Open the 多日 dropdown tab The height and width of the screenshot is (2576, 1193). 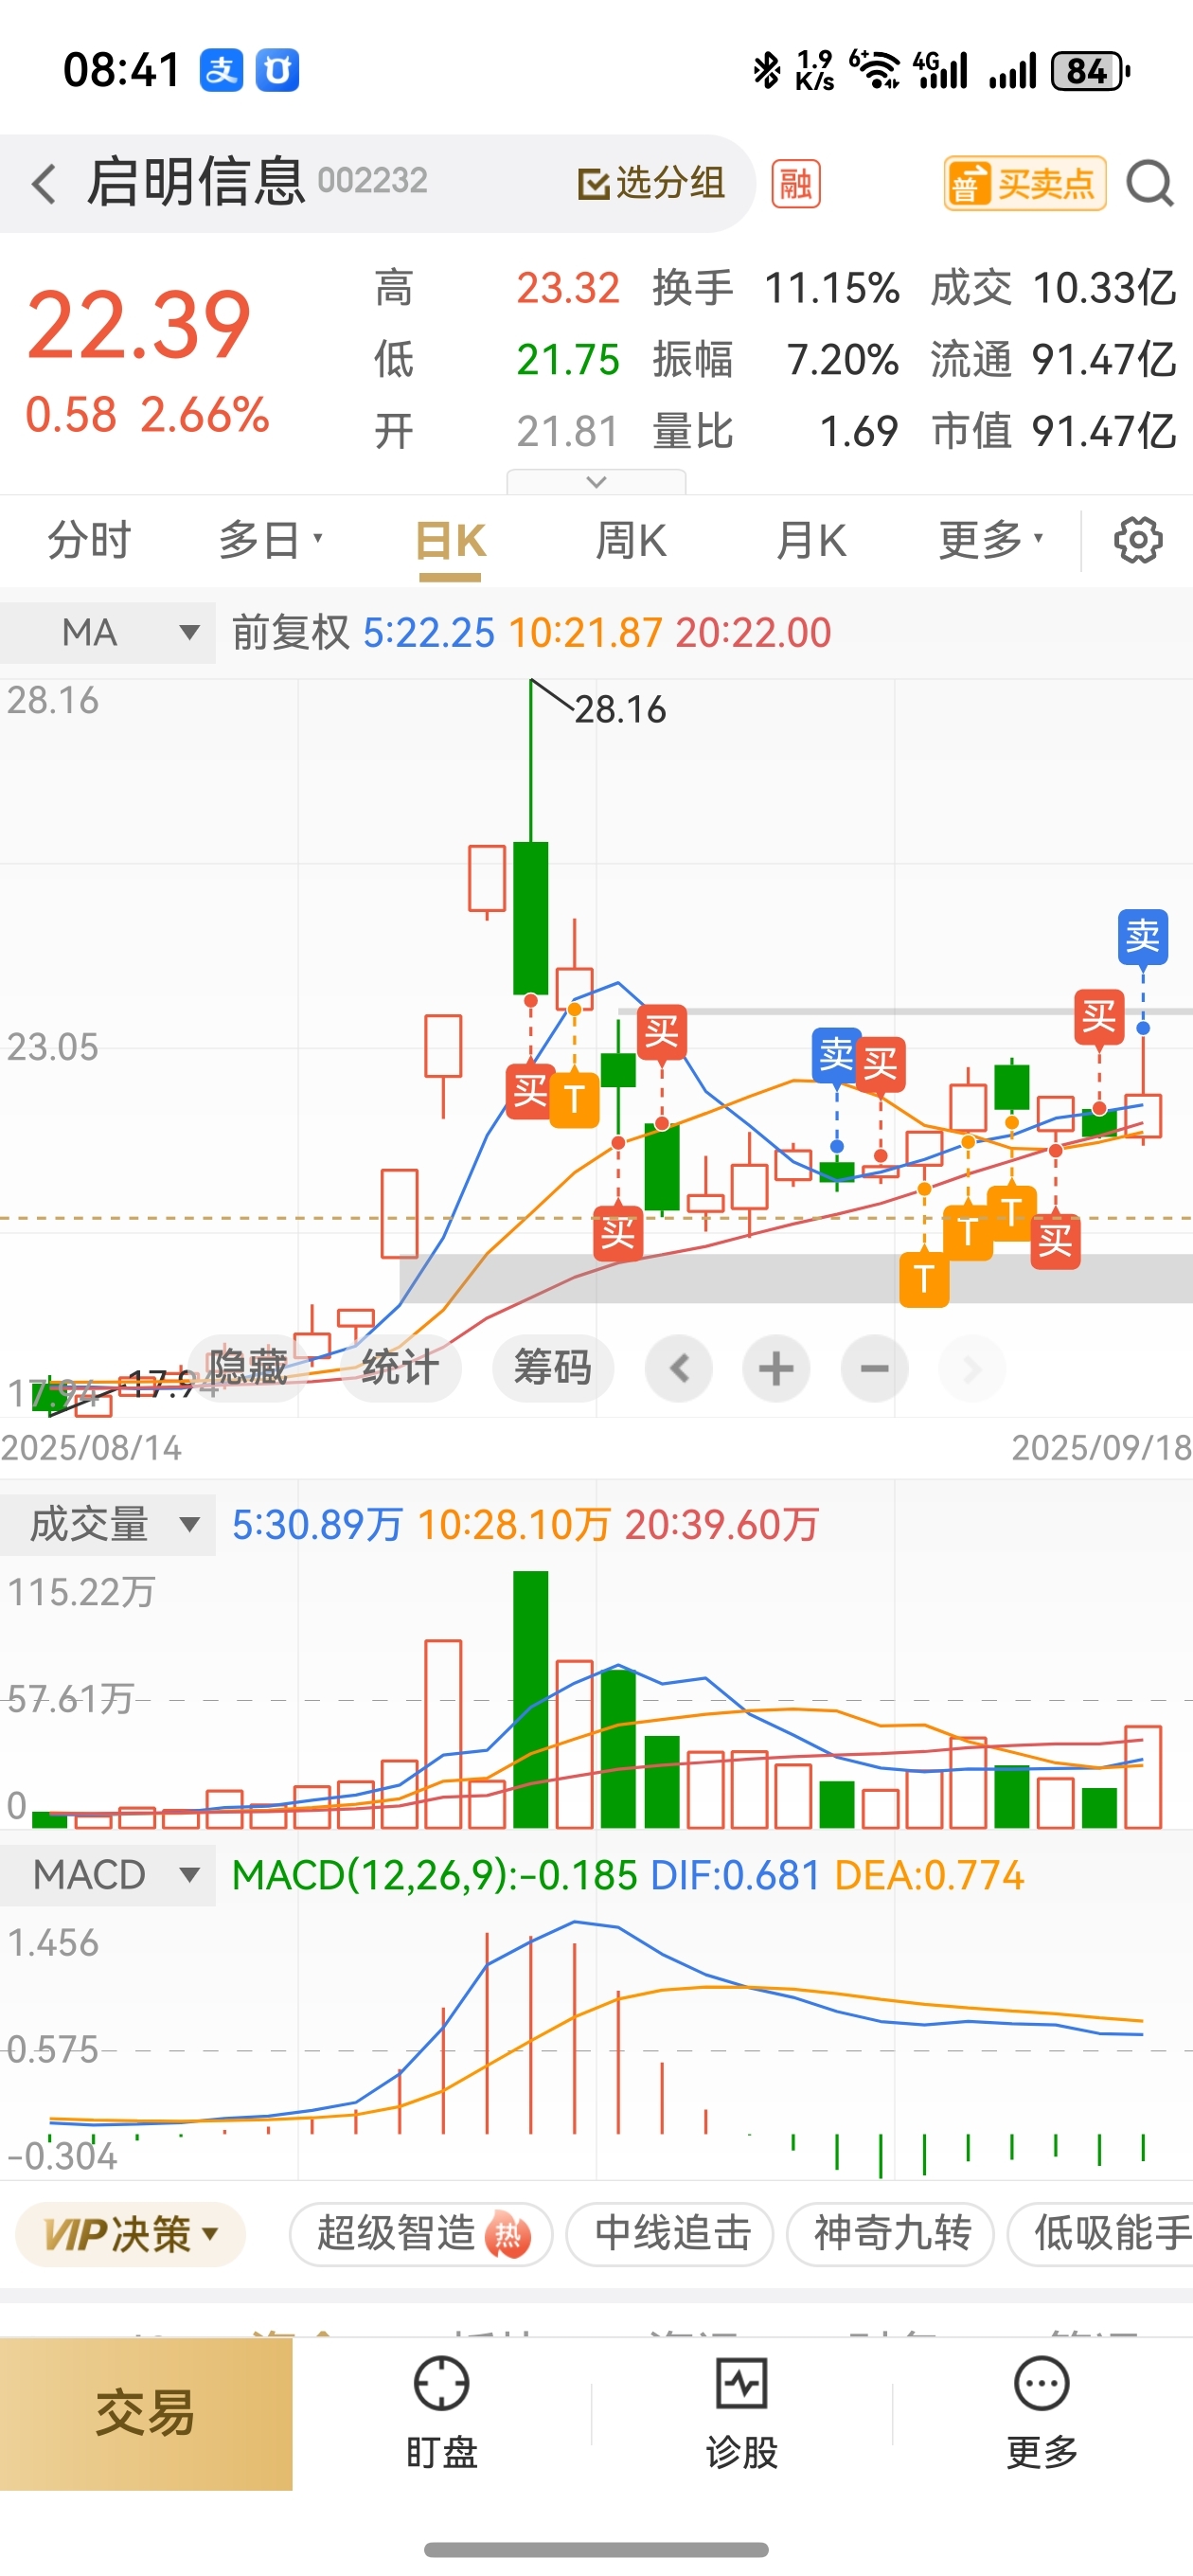tap(270, 540)
